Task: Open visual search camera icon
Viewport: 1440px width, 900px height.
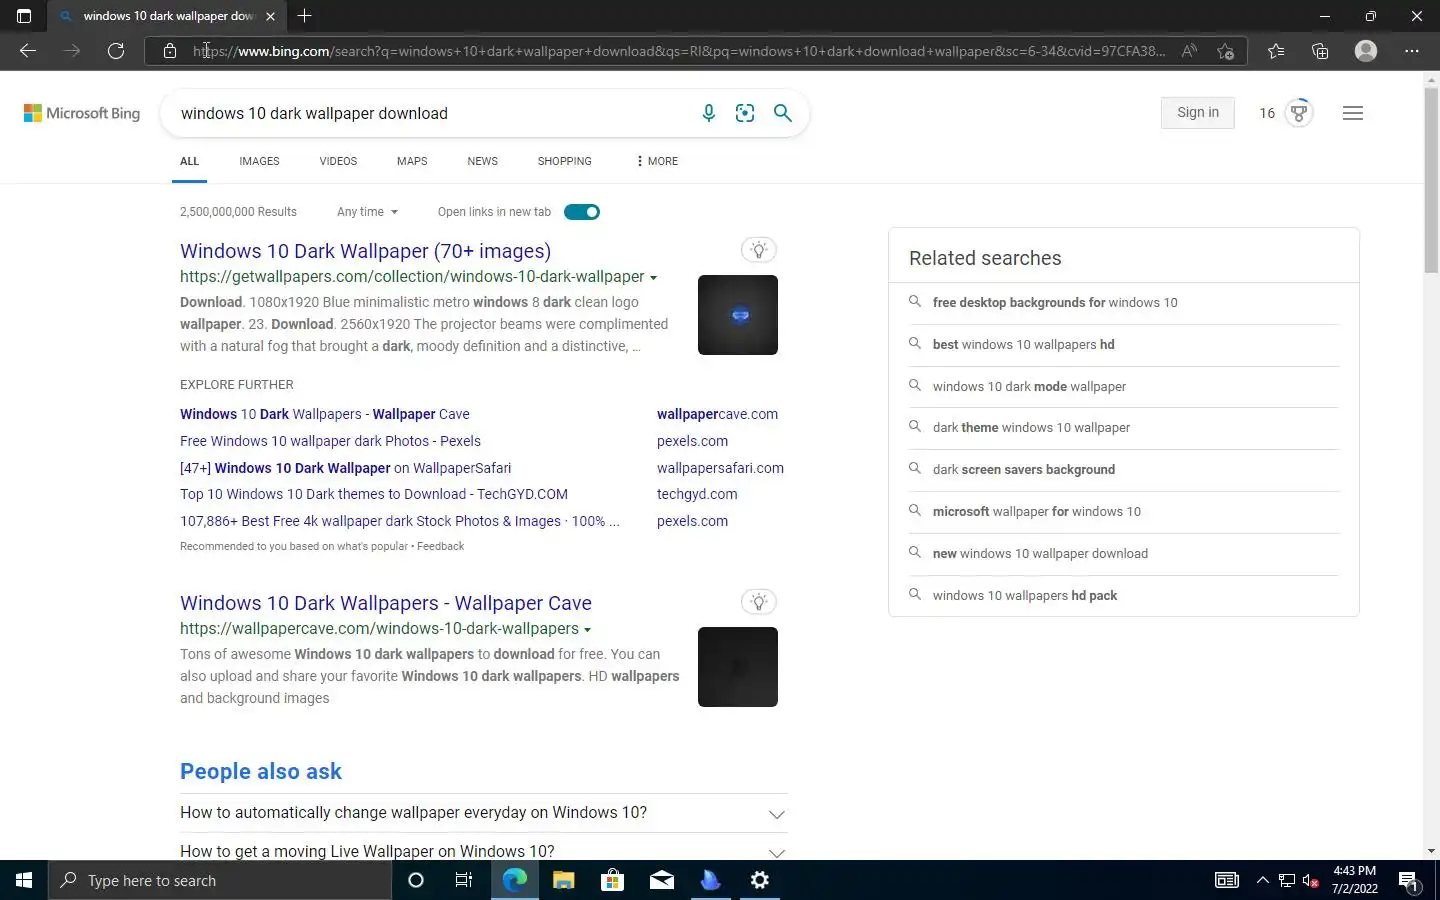Action: (745, 113)
